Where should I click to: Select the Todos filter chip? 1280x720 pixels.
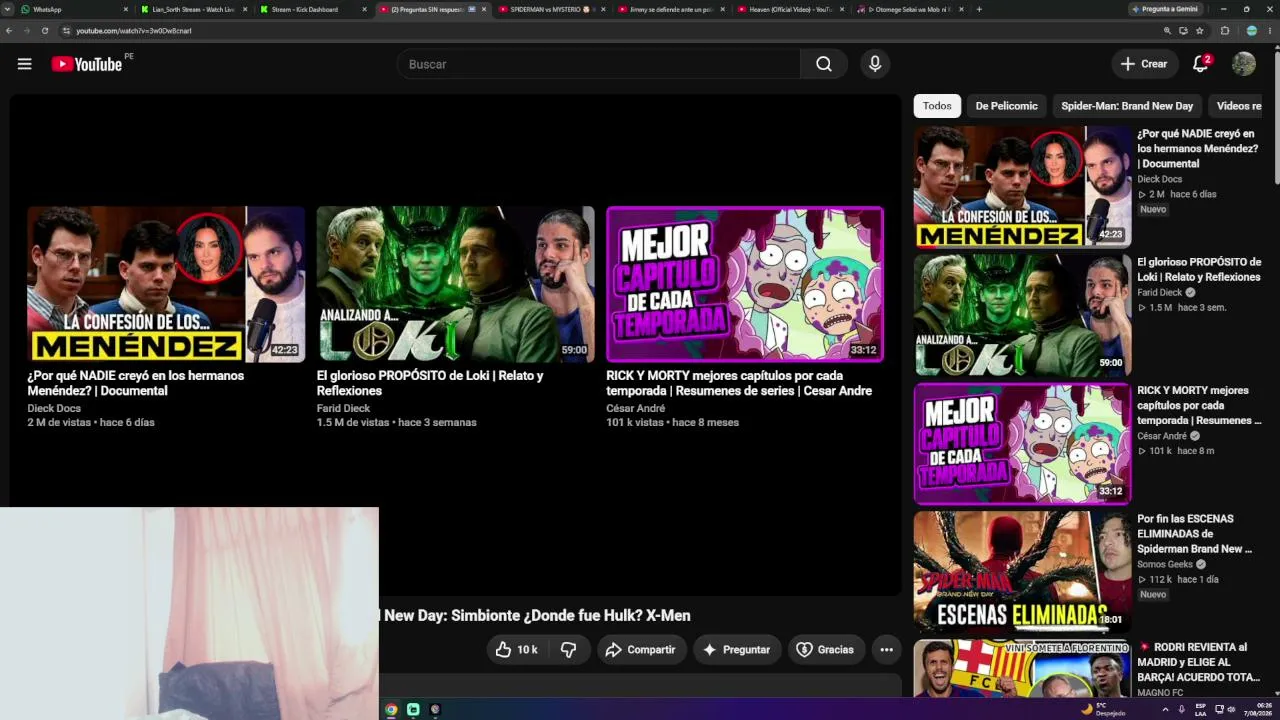coord(937,106)
